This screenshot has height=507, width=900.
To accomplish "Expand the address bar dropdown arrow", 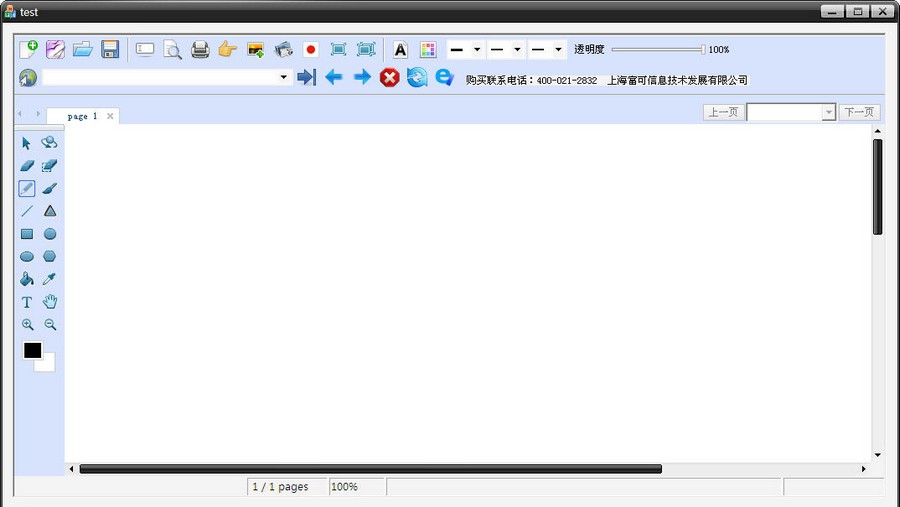I will 284,77.
